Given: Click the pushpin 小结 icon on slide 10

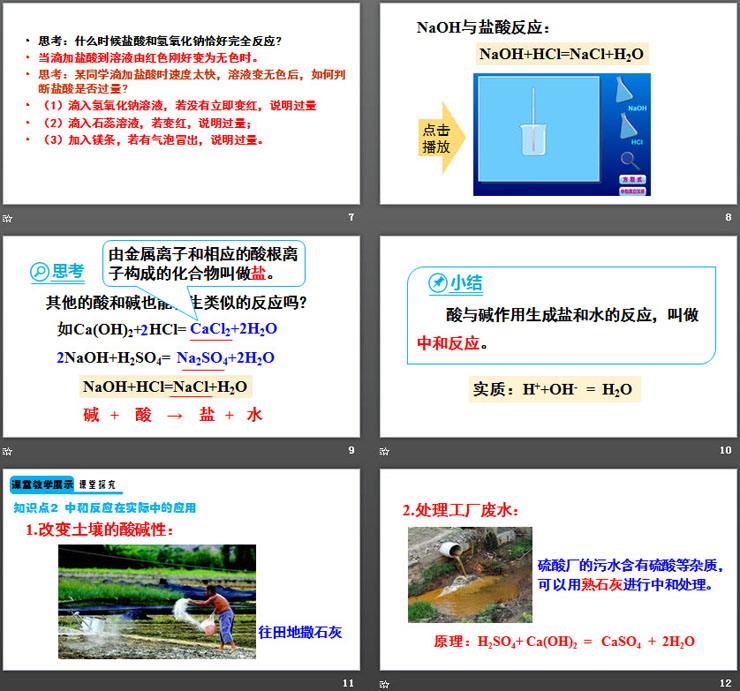Looking at the screenshot, I should click(437, 283).
